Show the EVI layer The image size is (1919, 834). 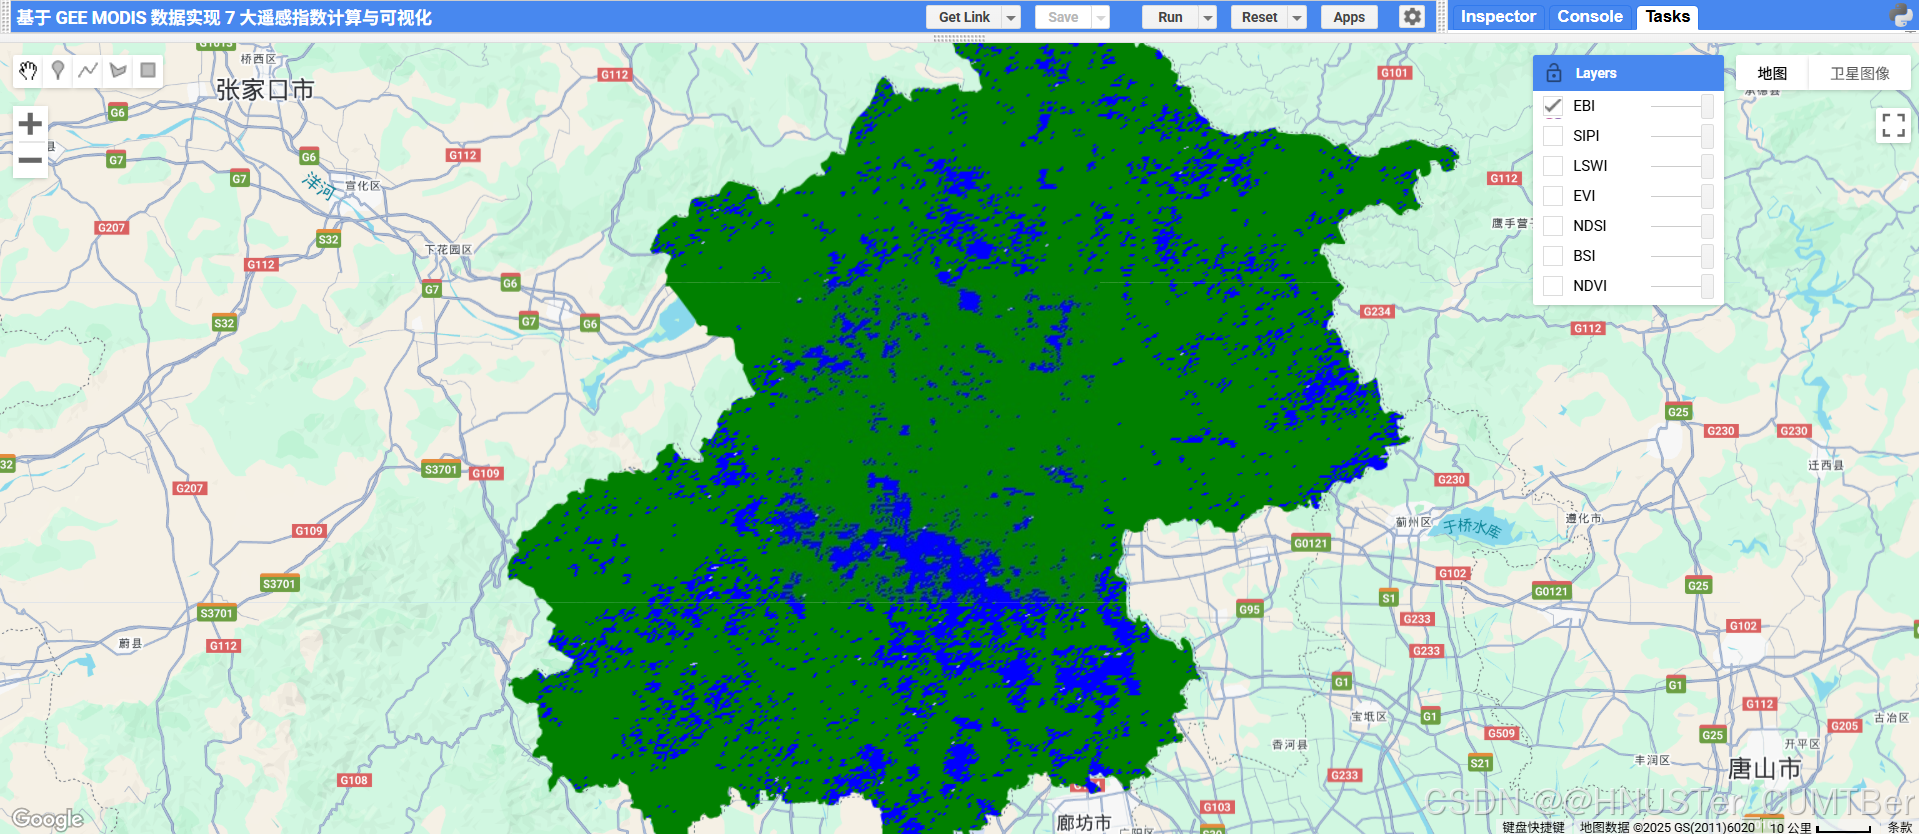tap(1553, 196)
